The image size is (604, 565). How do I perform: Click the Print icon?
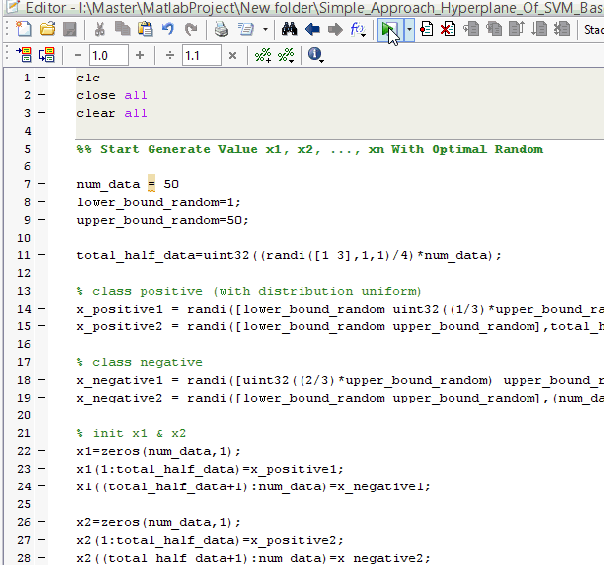pos(220,30)
